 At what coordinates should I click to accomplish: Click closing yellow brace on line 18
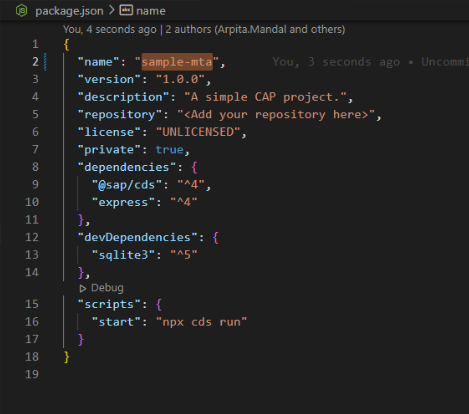point(67,357)
